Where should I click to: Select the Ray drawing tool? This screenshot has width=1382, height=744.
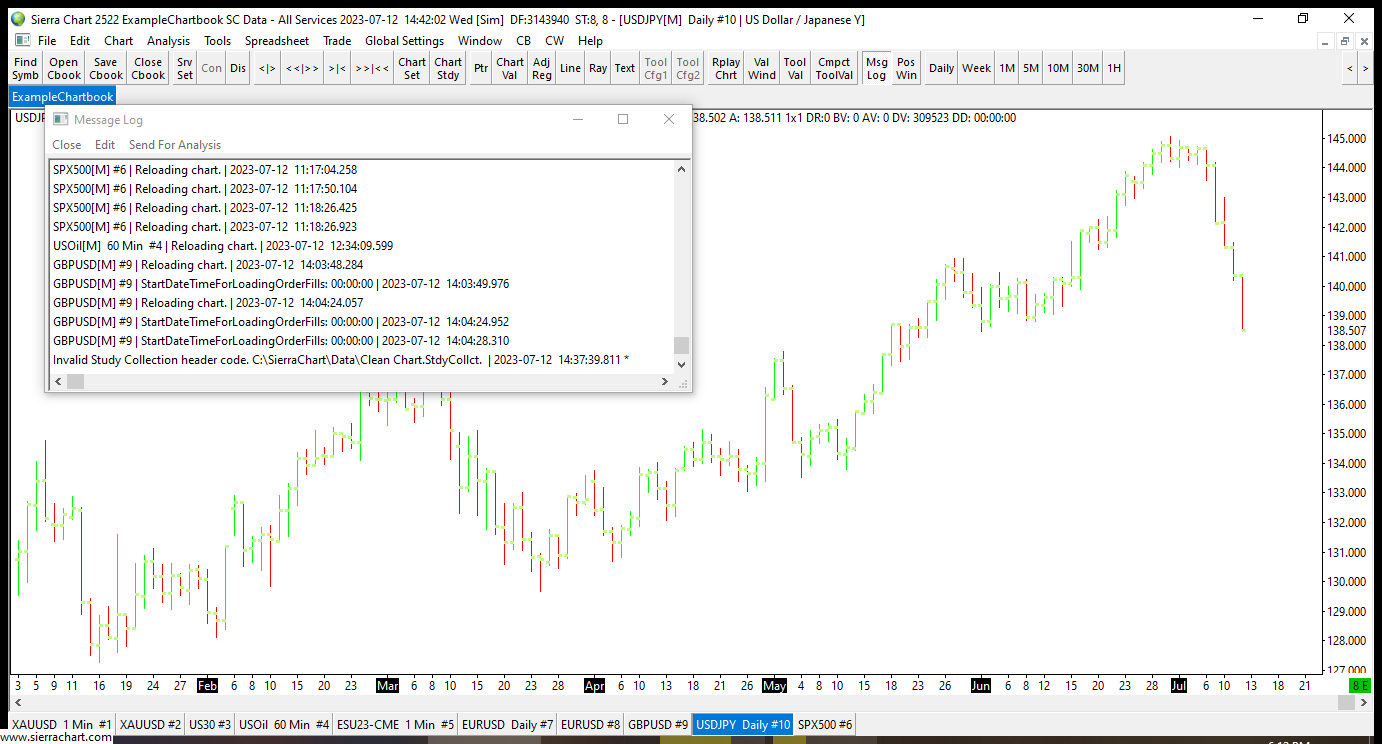pos(598,68)
